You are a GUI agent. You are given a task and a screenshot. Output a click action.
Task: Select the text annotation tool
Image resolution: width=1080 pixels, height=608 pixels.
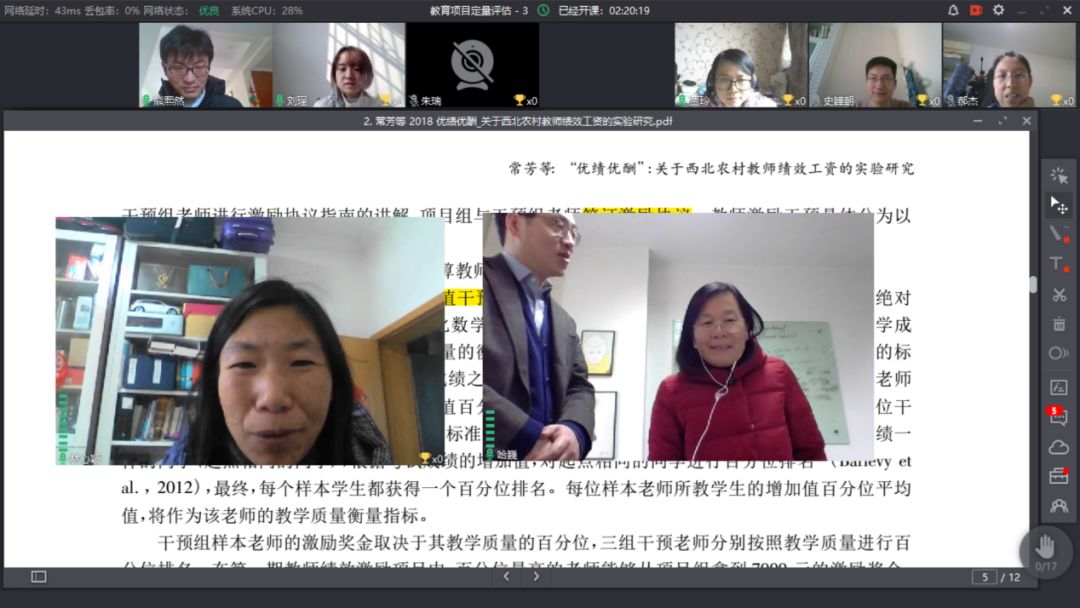(x=1057, y=264)
